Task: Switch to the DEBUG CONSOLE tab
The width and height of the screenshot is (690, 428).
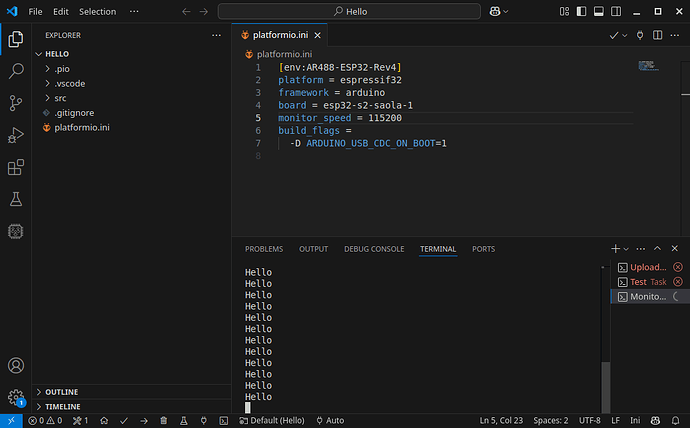Action: click(374, 249)
